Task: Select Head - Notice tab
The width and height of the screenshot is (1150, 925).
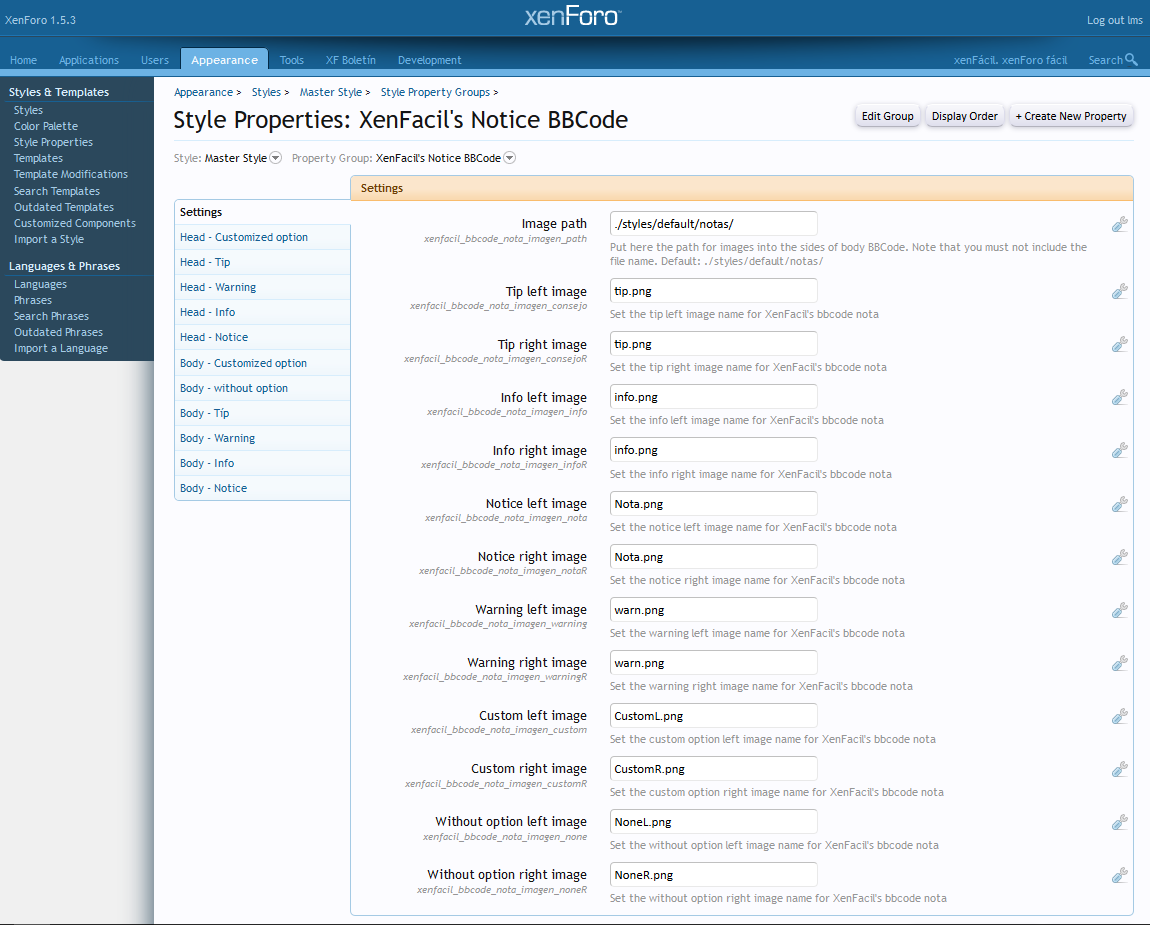Action: (x=263, y=337)
